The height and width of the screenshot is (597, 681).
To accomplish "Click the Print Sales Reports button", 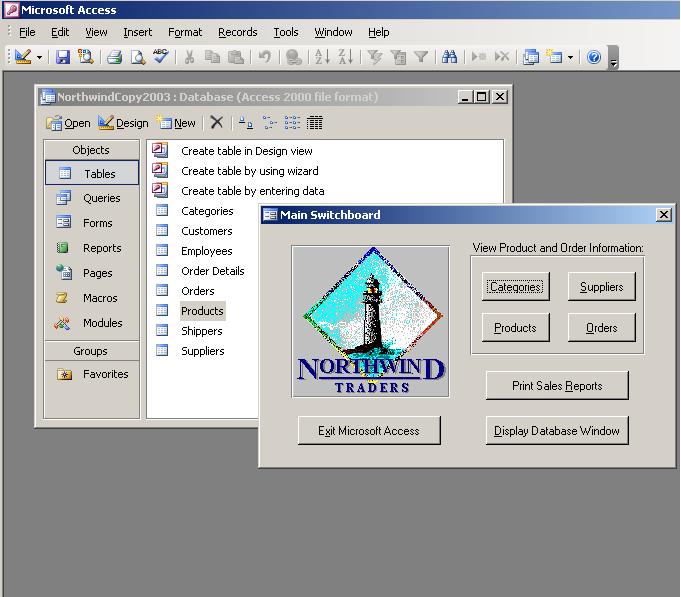I will pos(557,386).
